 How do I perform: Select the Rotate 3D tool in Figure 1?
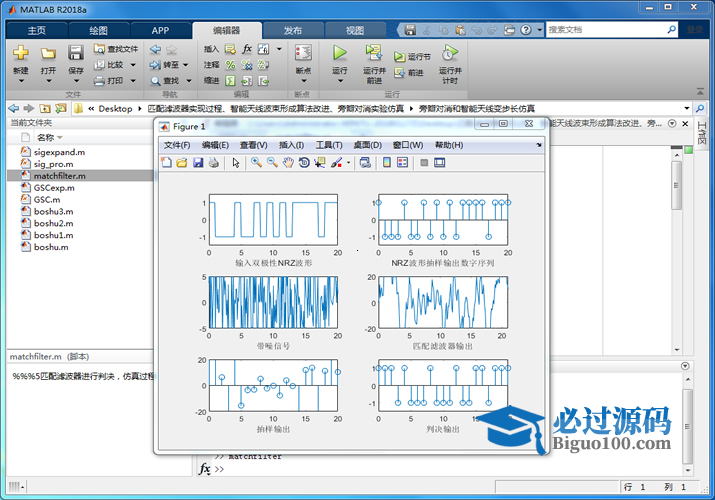304,163
